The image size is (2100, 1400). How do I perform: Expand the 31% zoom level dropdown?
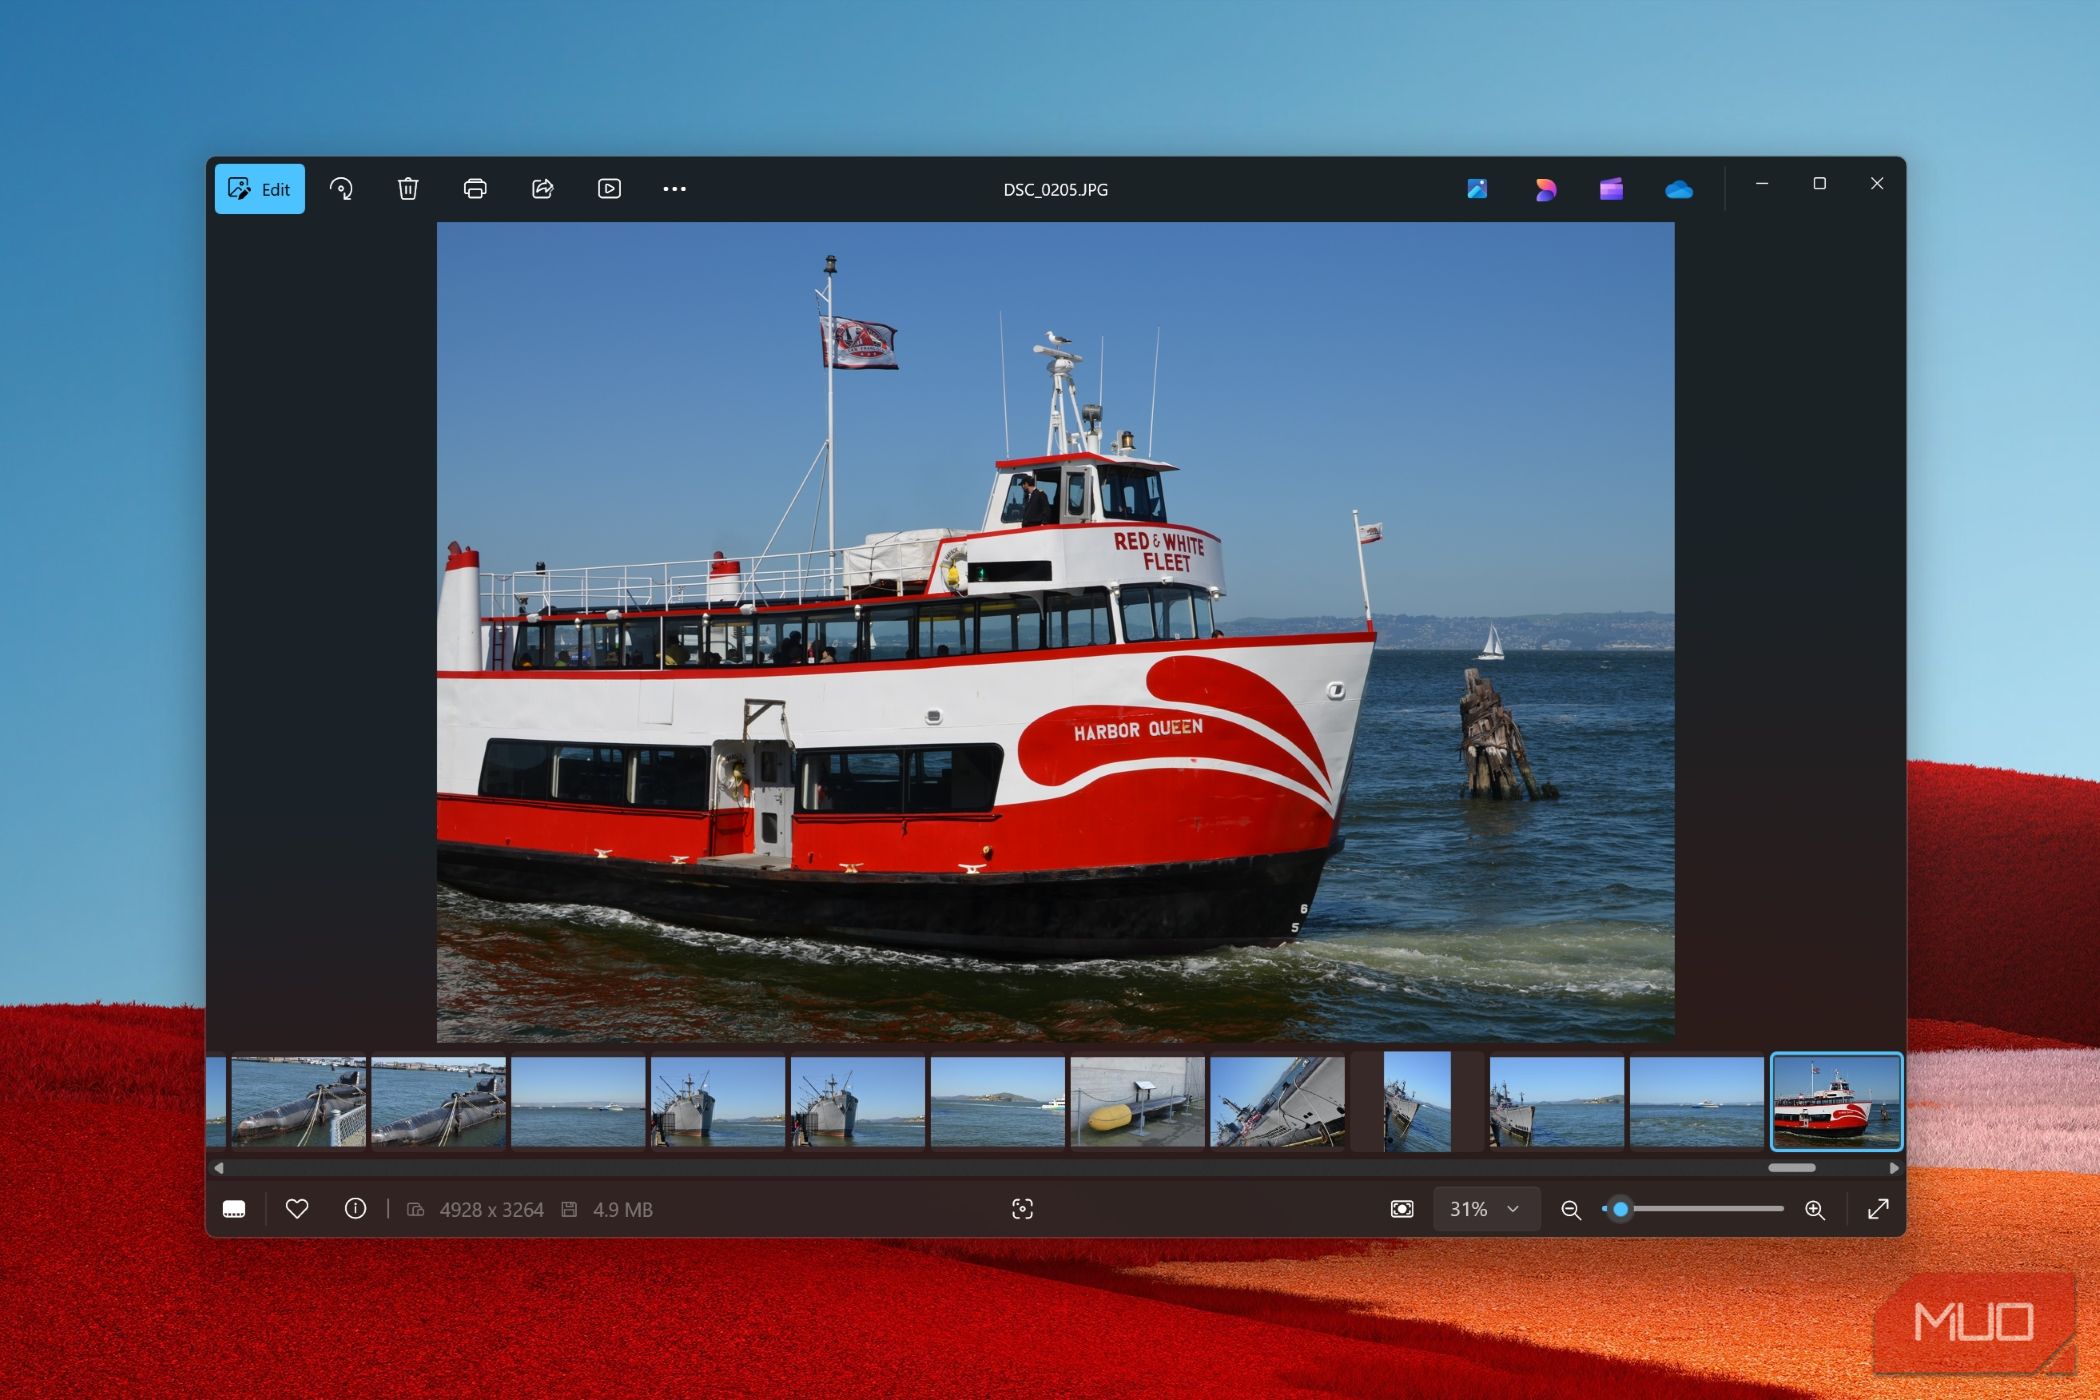(1485, 1209)
